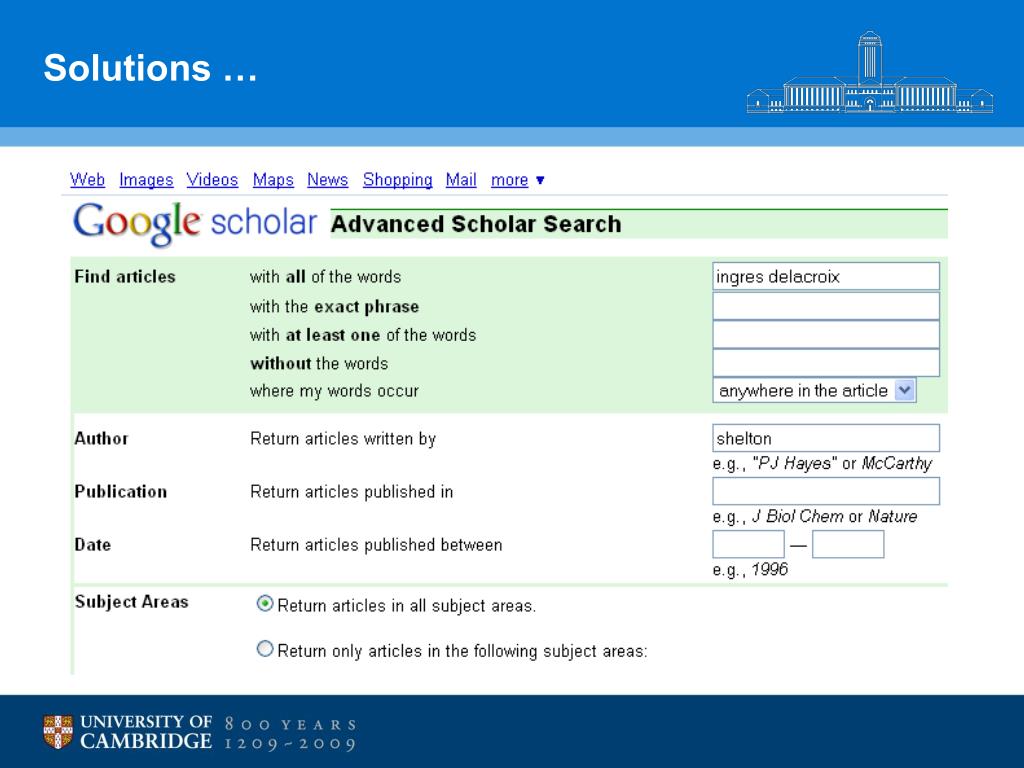Focus the 'at least one of the words' field
Screen dimensions: 1024x768
click(825, 334)
